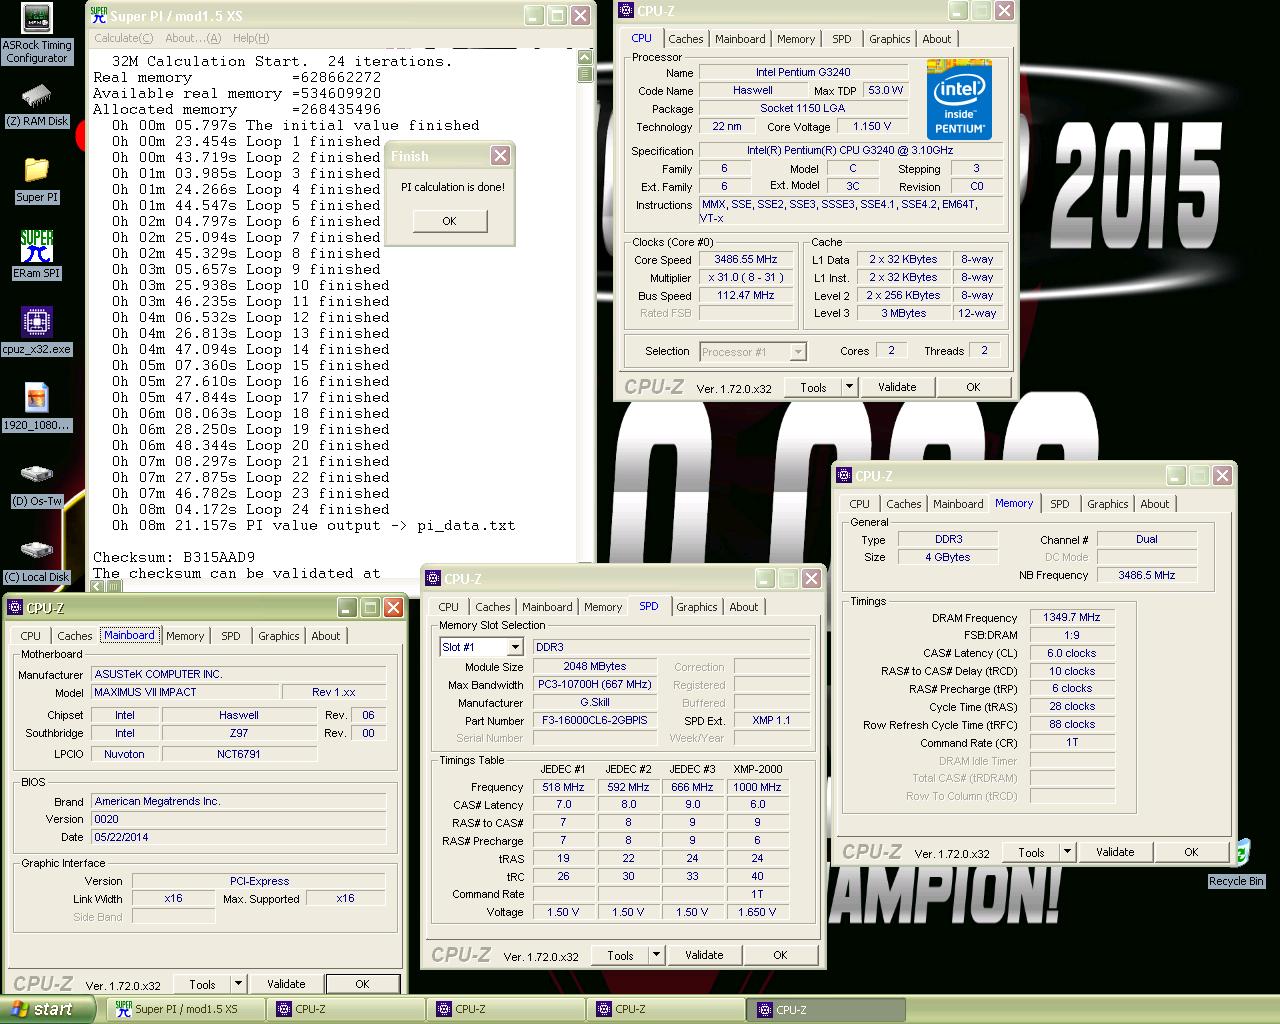Image resolution: width=1280 pixels, height=1024 pixels.
Task: Click the CPU-Z icon in Mainboard window title bar
Action: (15, 607)
